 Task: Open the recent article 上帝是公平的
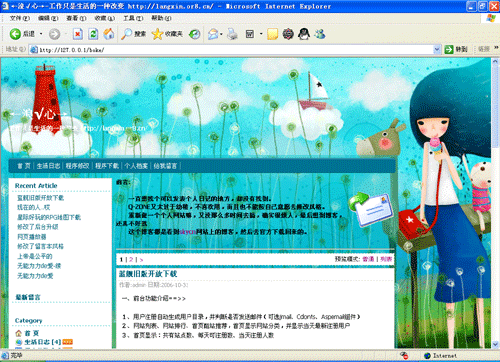pyautogui.click(x=35, y=256)
